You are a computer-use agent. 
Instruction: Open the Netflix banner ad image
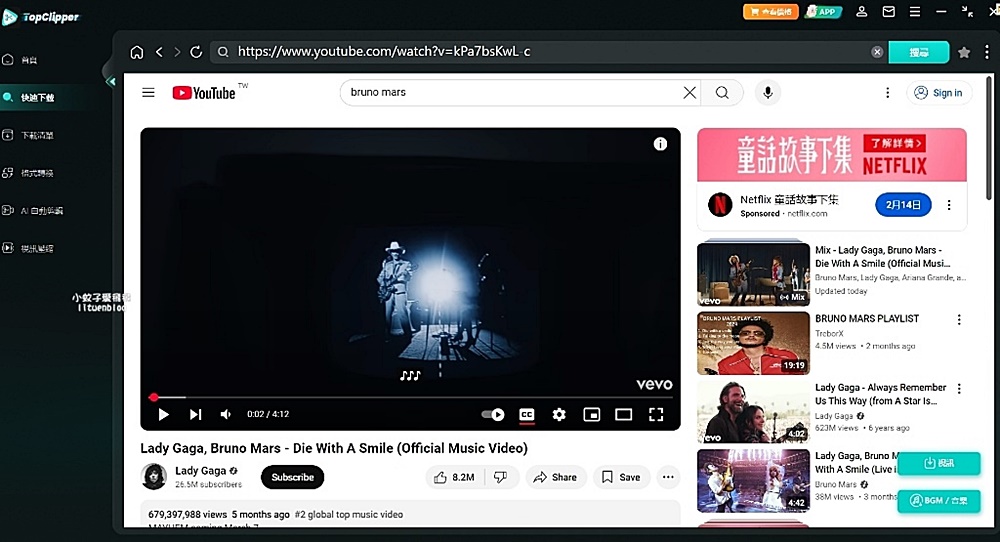[x=832, y=155]
